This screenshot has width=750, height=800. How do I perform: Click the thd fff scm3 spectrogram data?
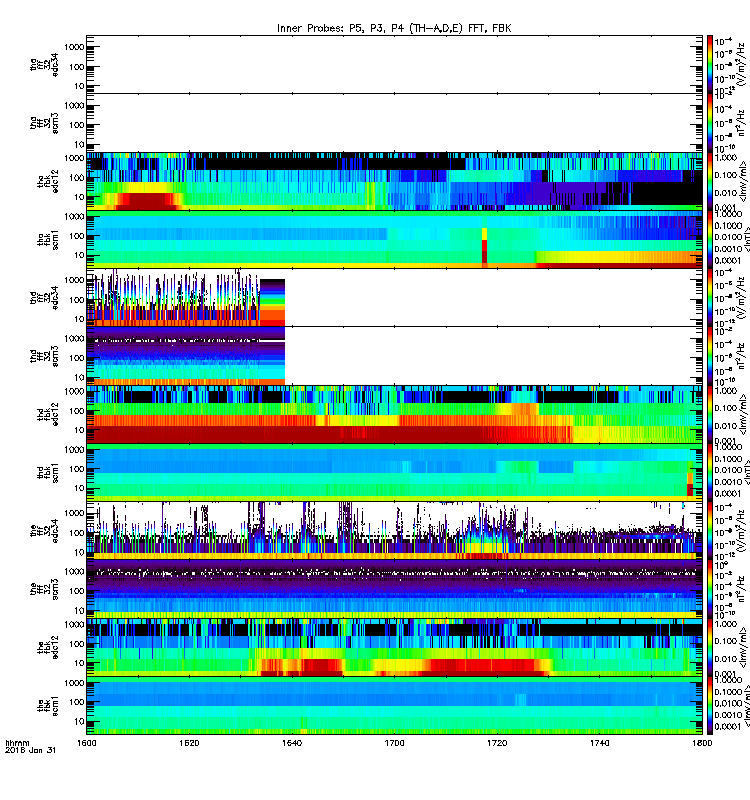pos(186,356)
